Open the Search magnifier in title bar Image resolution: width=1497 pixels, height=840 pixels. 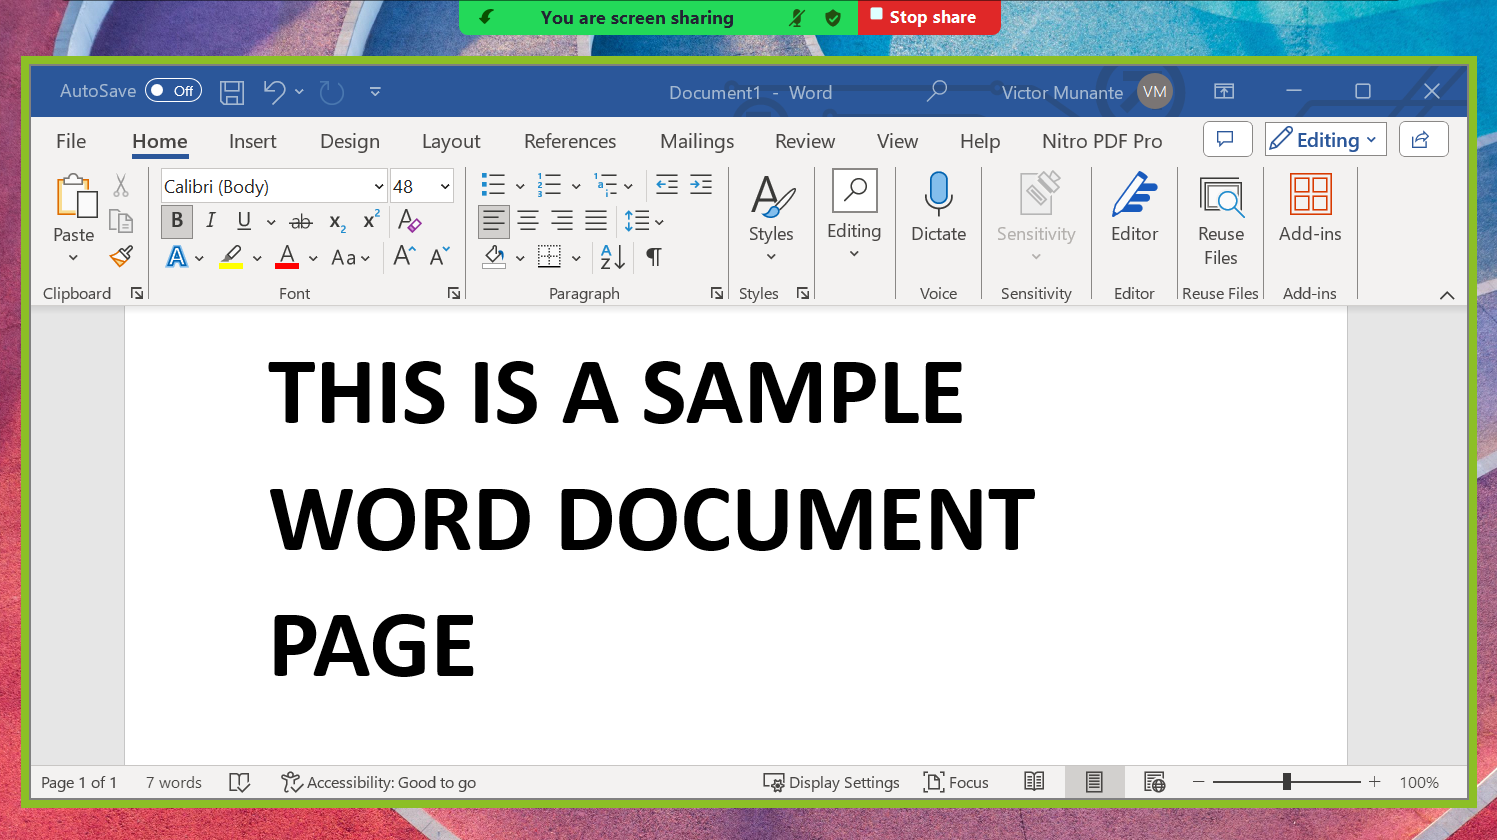pos(937,91)
